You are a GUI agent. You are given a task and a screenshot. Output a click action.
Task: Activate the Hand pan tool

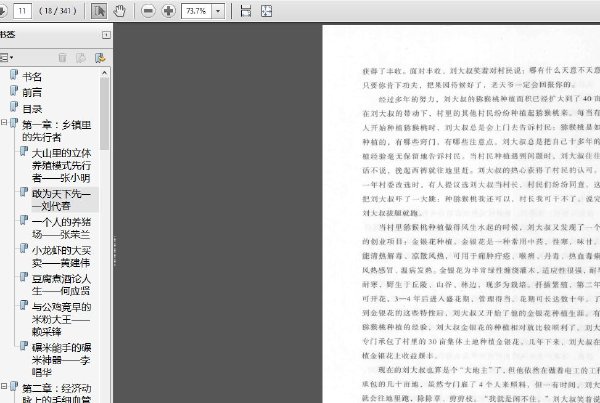[x=119, y=11]
